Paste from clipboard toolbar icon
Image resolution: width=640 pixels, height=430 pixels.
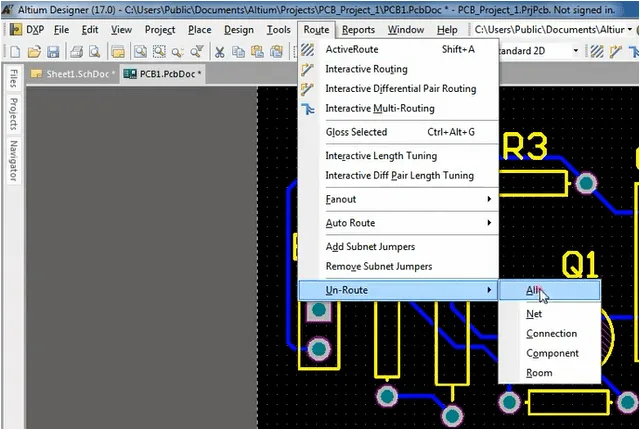(257, 52)
